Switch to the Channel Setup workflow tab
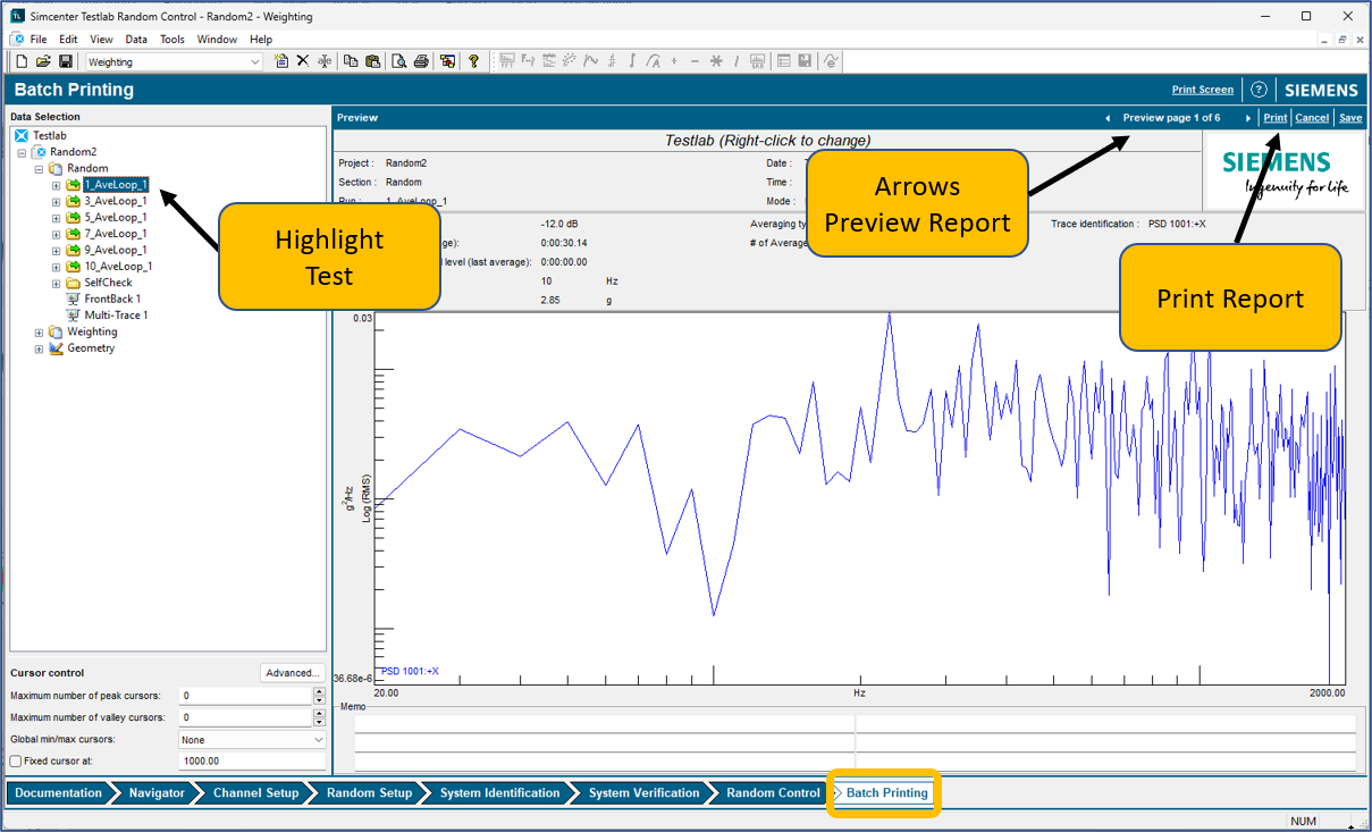Screen dimensions: 1372x832 coord(255,793)
